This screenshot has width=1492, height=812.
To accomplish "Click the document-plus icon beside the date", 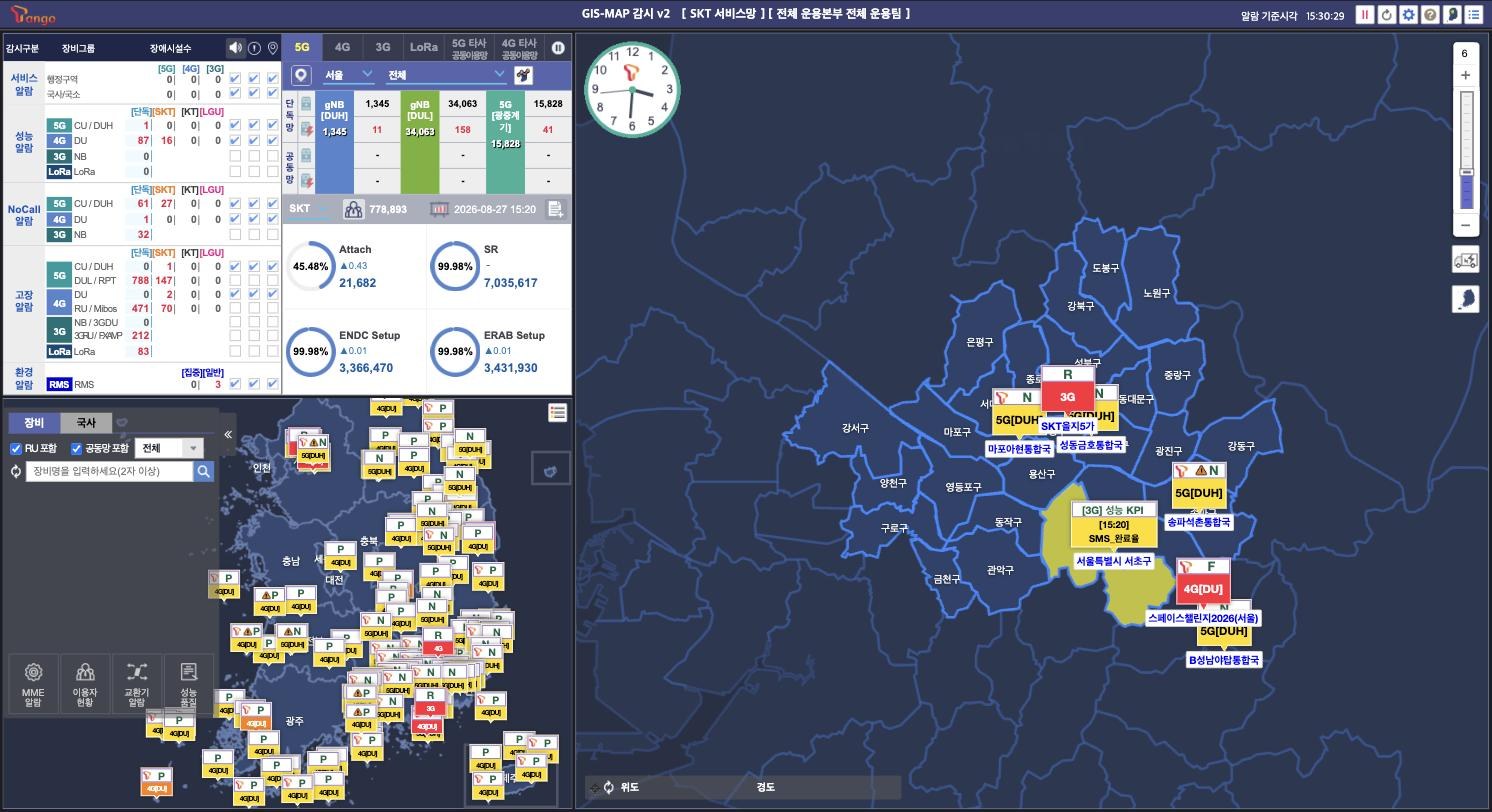I will point(555,209).
